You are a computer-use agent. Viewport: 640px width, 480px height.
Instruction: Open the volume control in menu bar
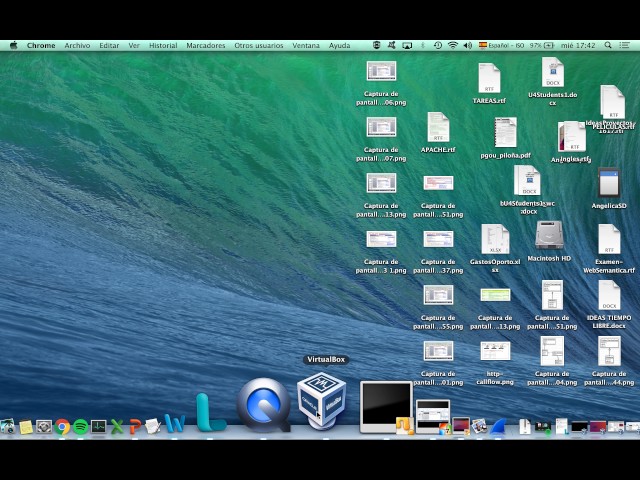[x=467, y=45]
